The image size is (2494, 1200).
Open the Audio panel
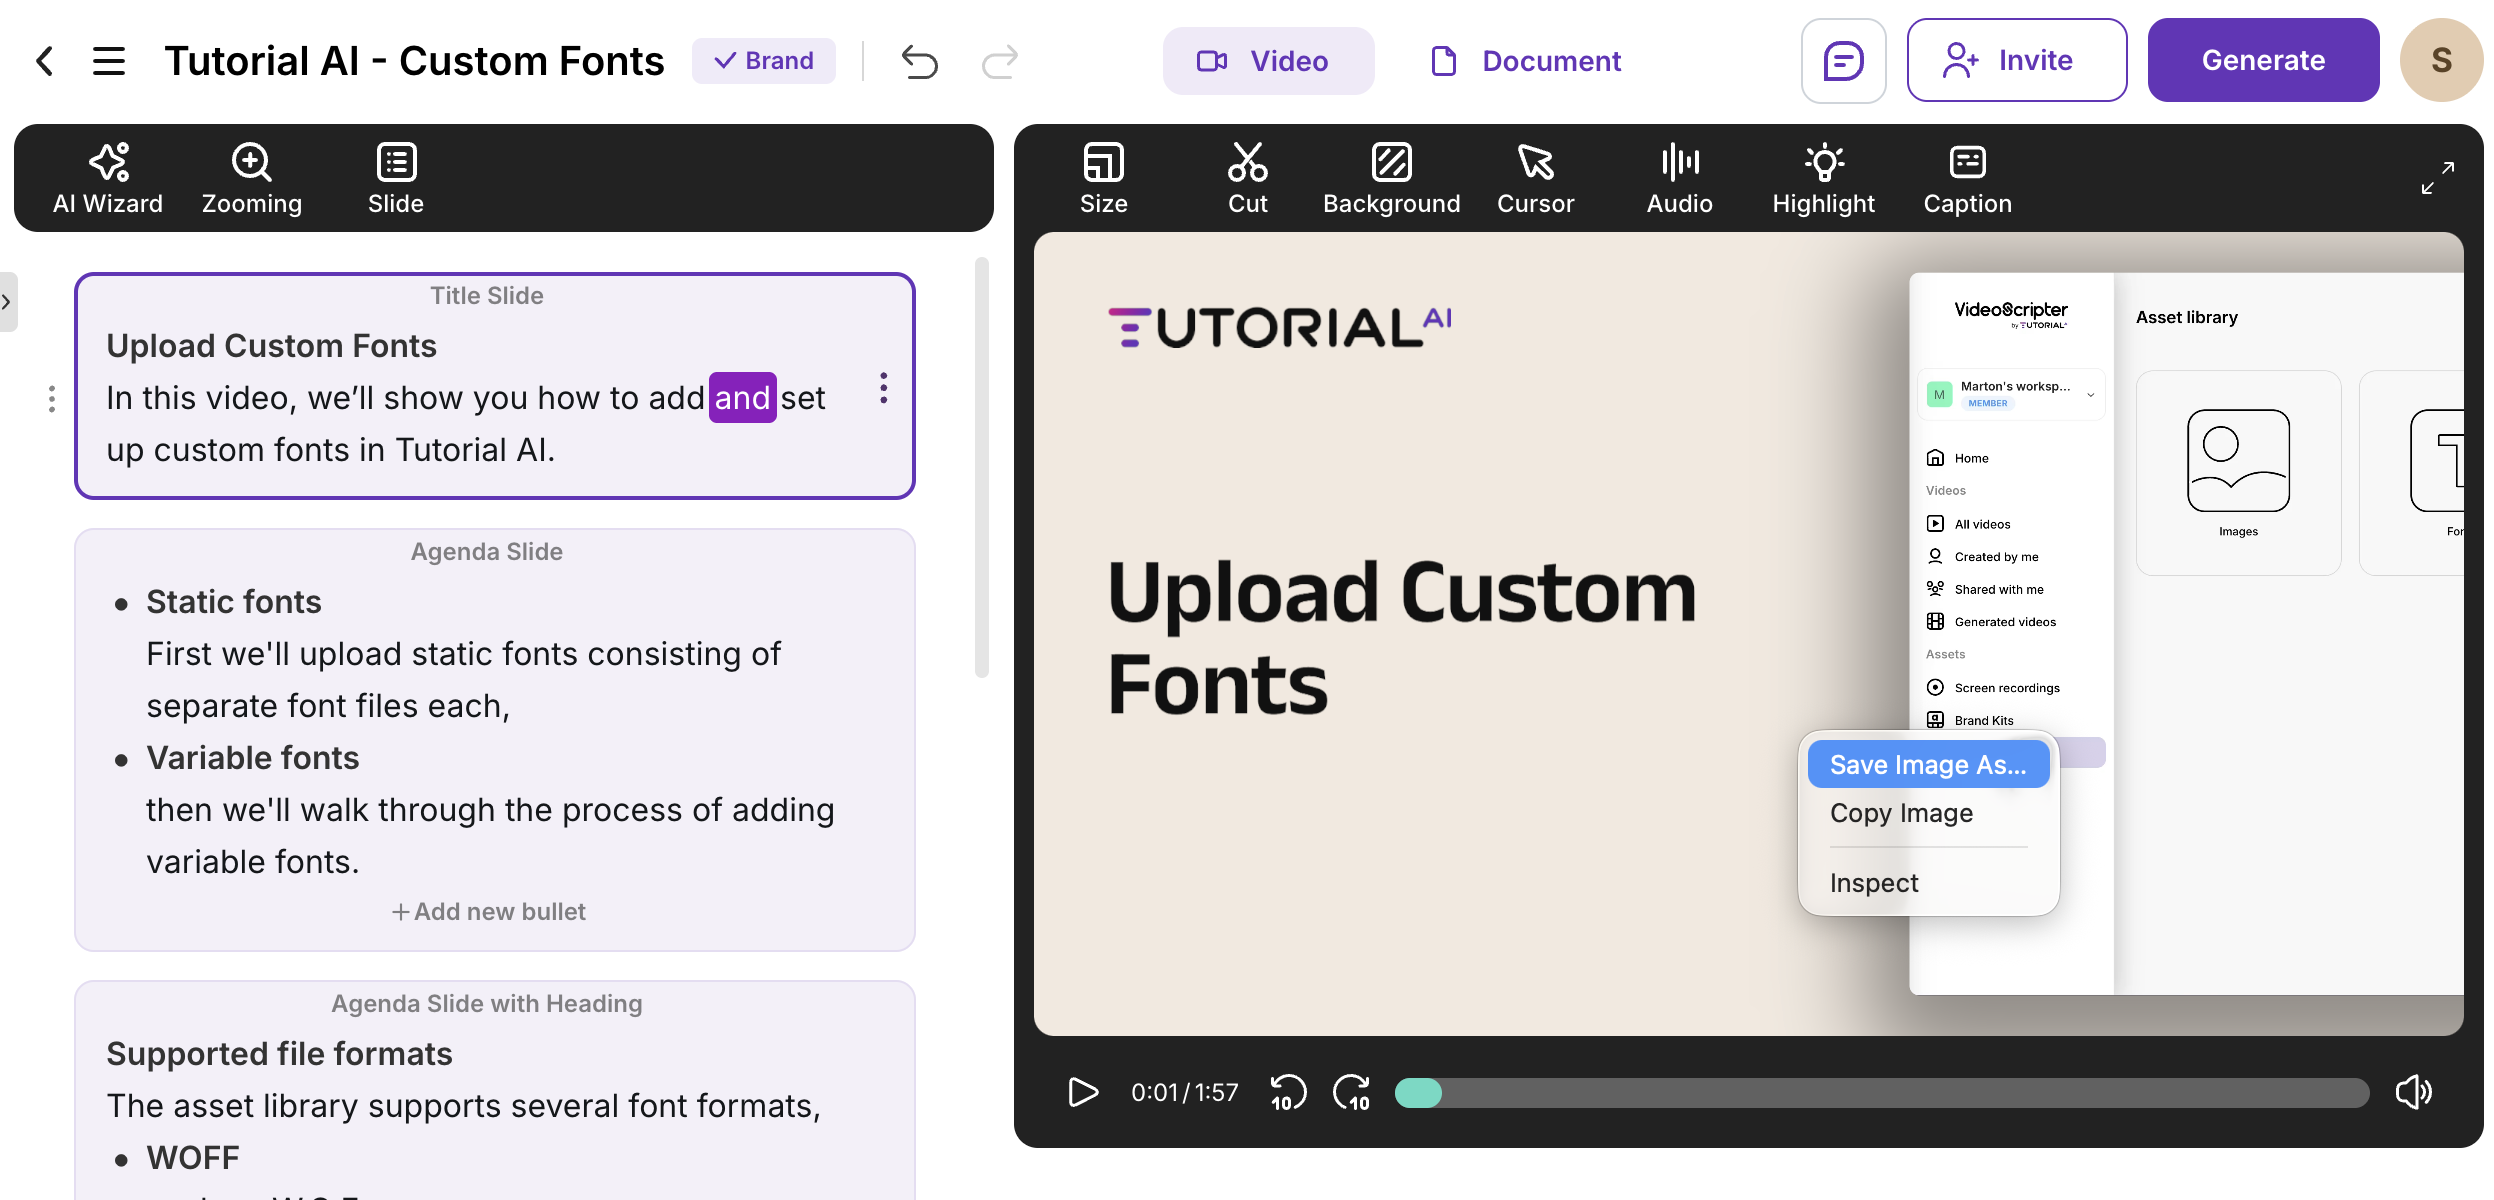click(x=1679, y=179)
